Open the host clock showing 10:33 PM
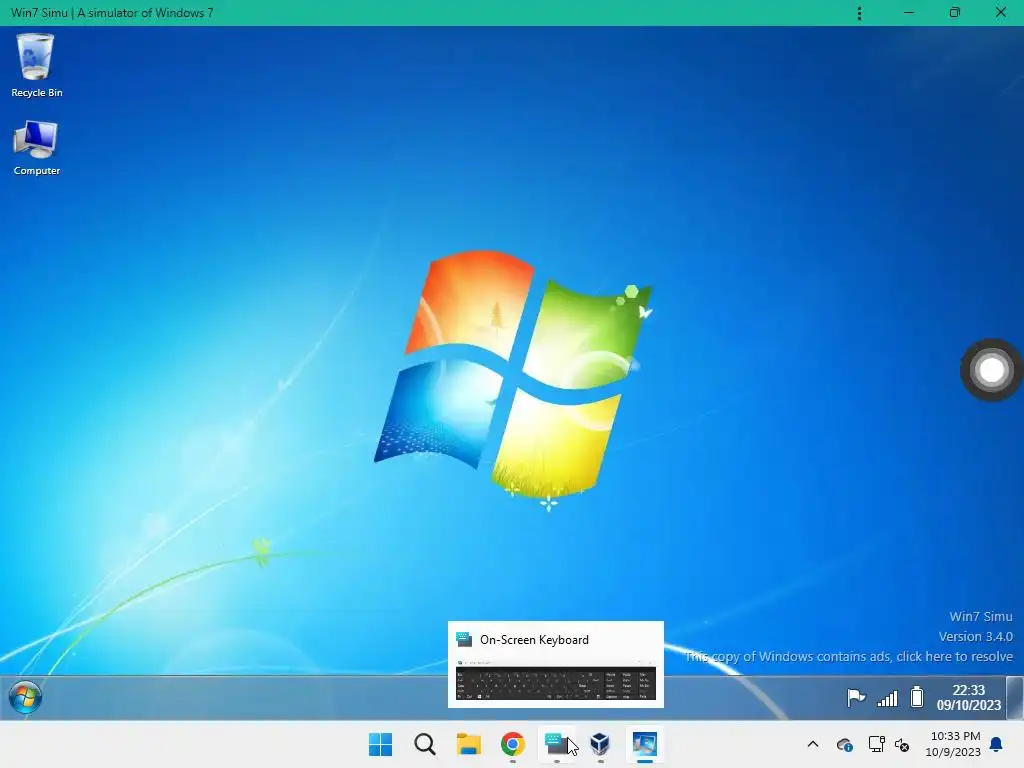 point(953,744)
